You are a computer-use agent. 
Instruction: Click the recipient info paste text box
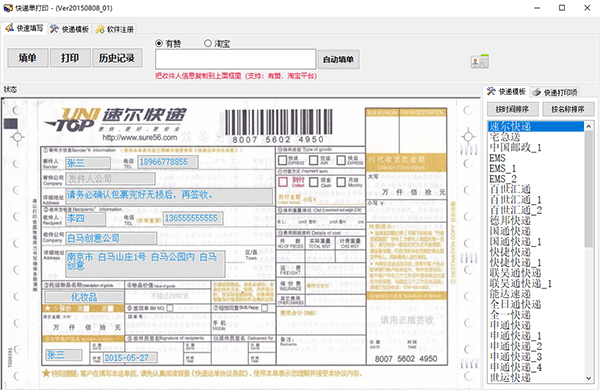coord(235,59)
